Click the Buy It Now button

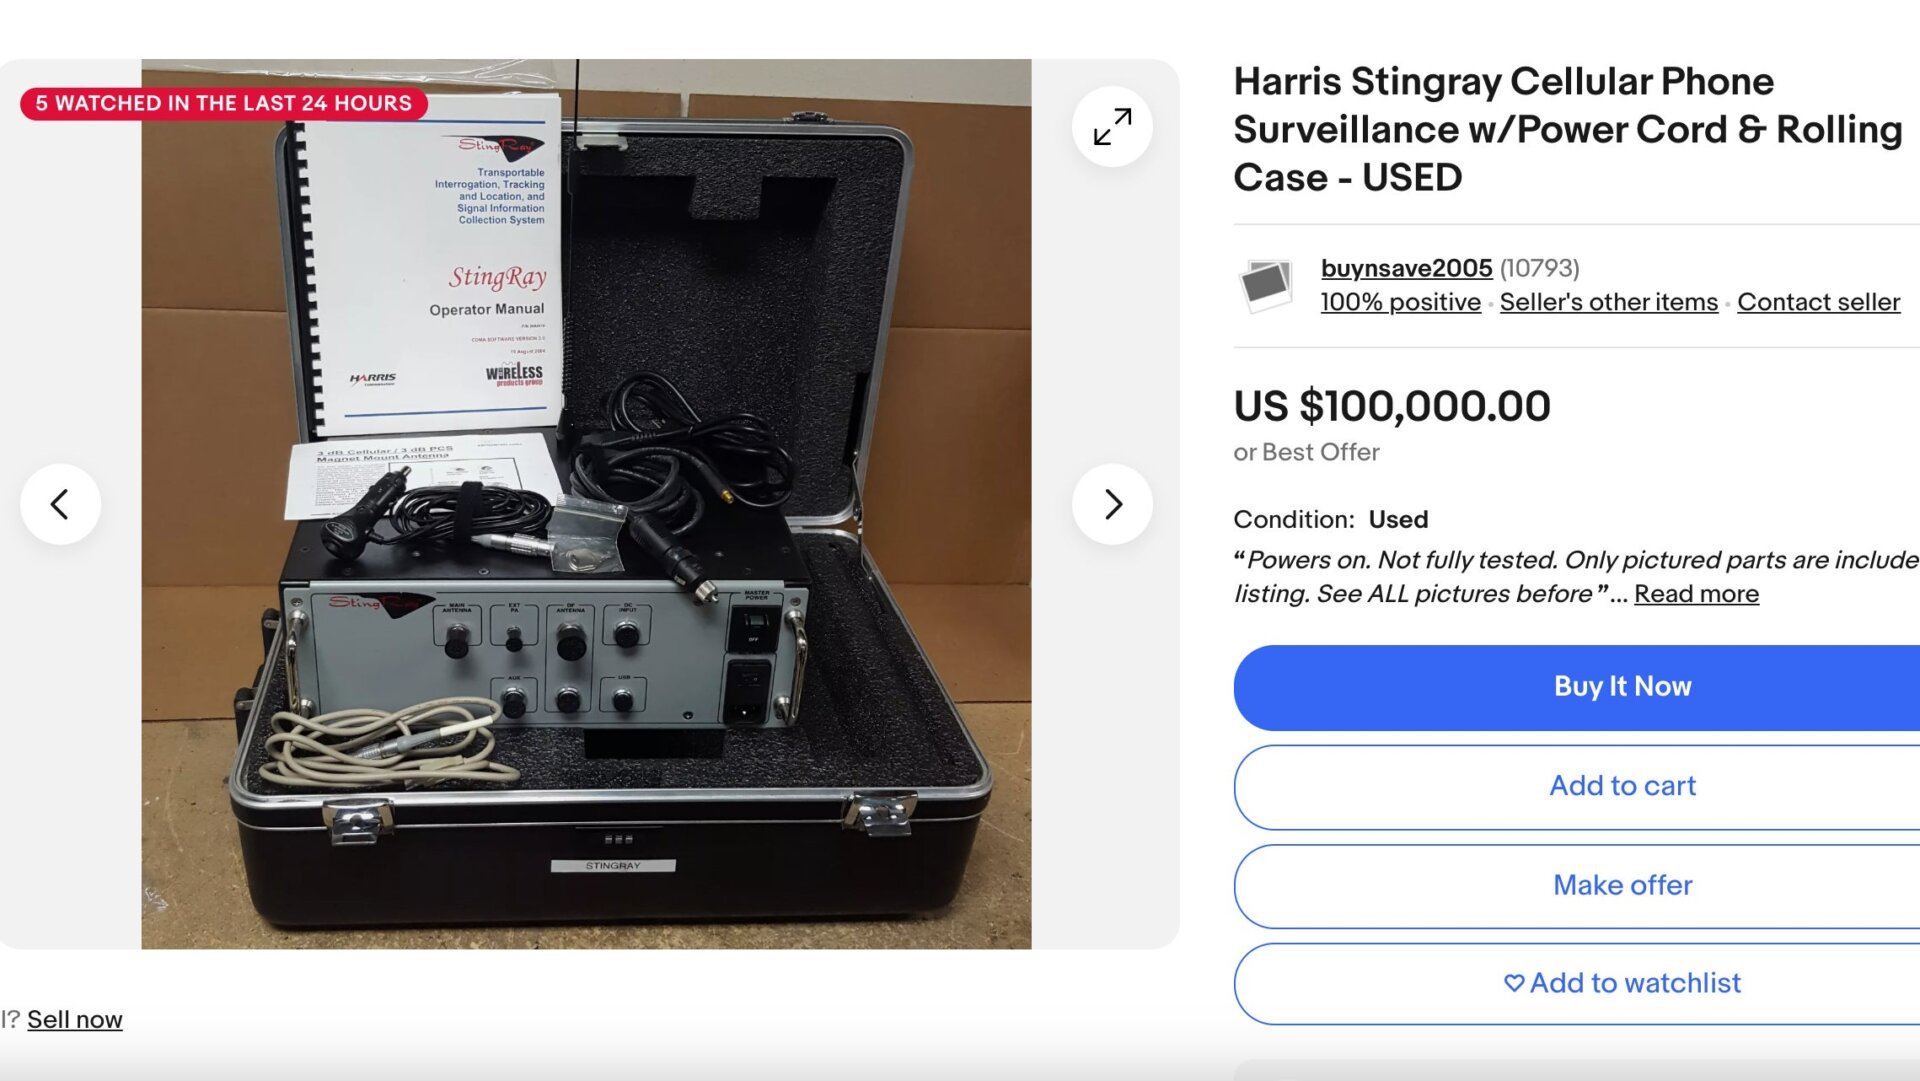1622,687
